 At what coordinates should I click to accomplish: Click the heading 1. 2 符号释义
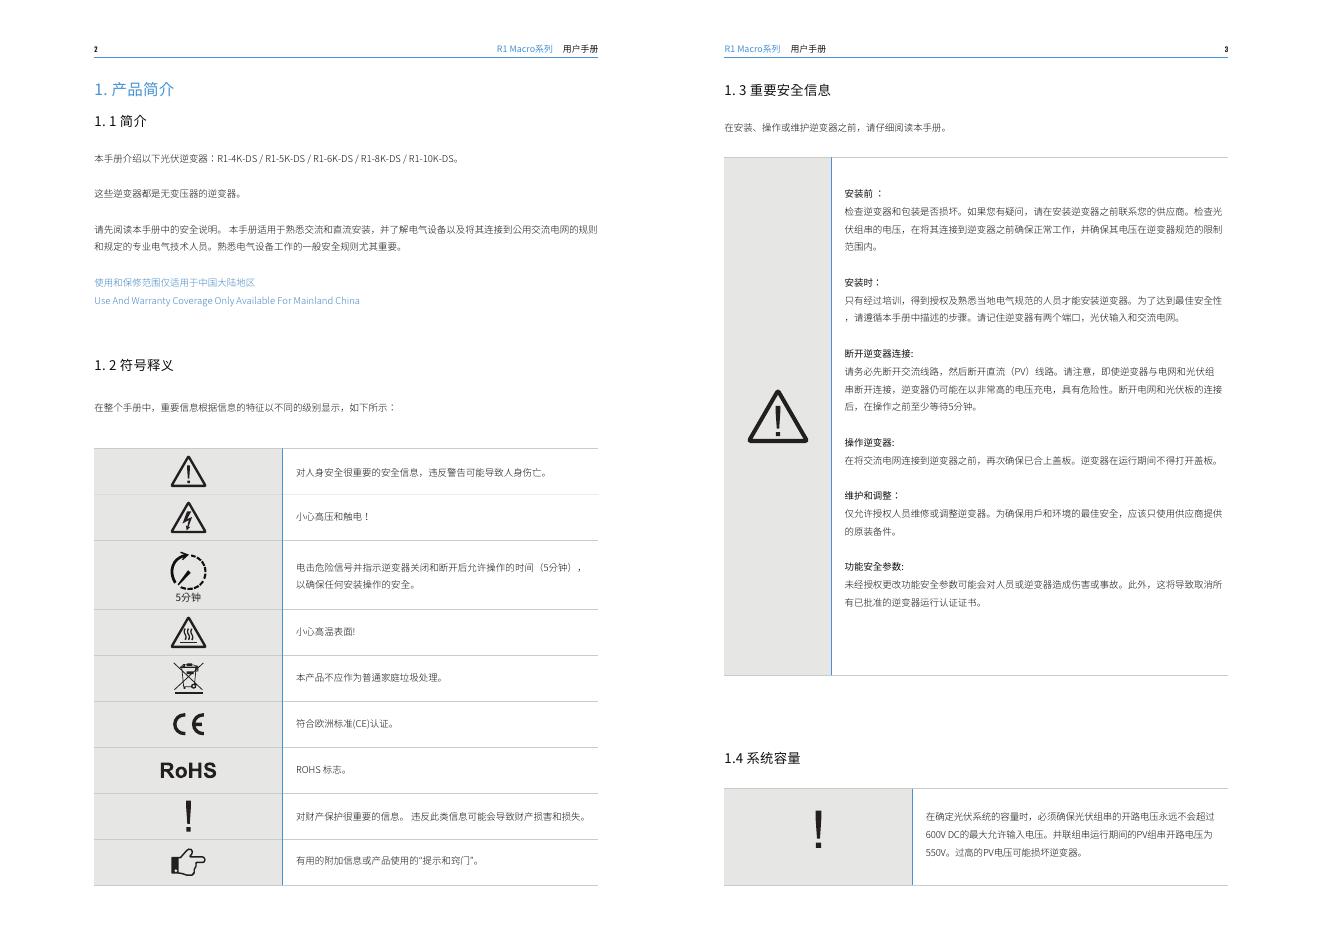click(134, 365)
